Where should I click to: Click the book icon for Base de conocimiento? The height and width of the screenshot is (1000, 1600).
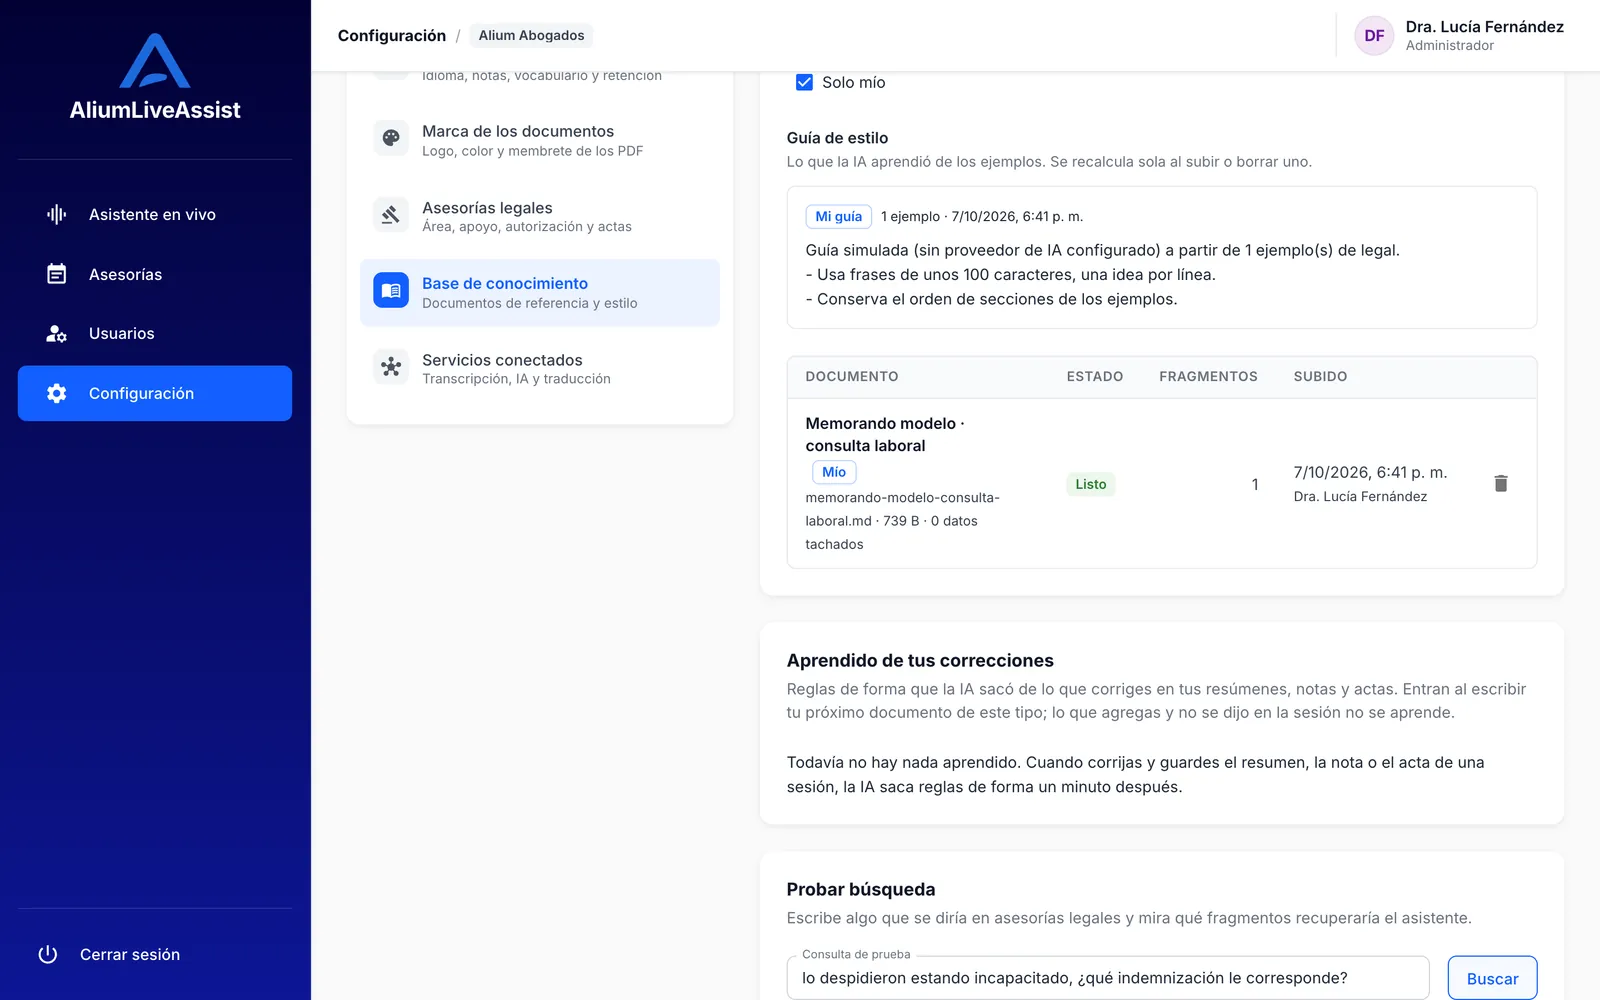pos(391,290)
